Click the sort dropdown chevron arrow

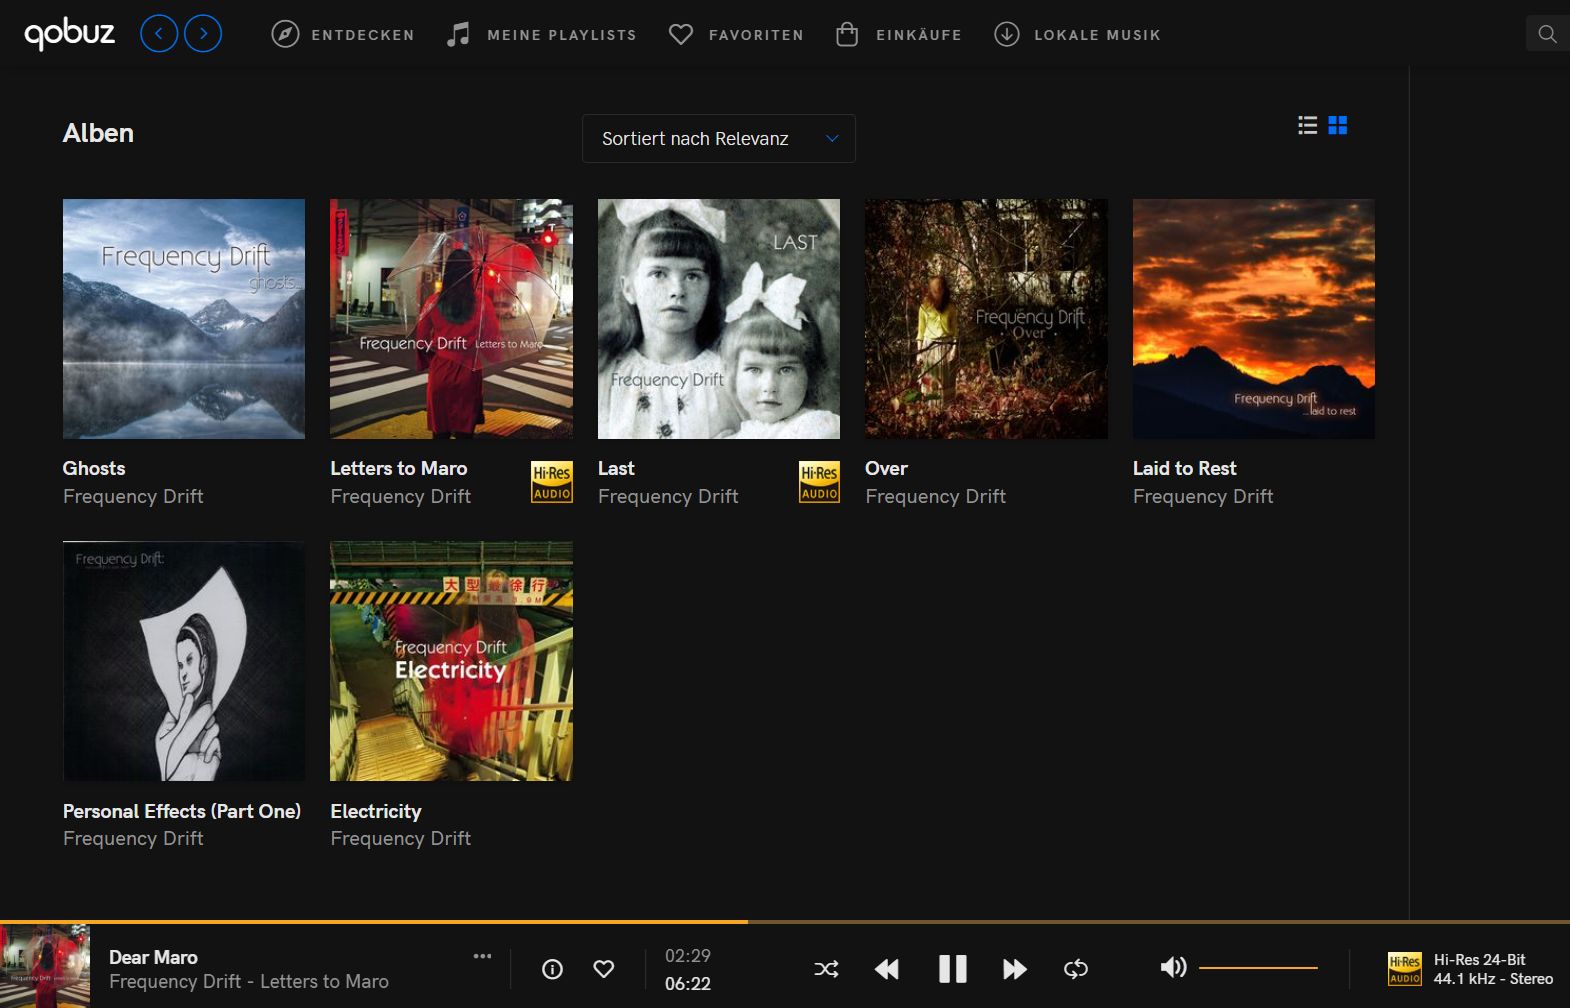tap(832, 138)
